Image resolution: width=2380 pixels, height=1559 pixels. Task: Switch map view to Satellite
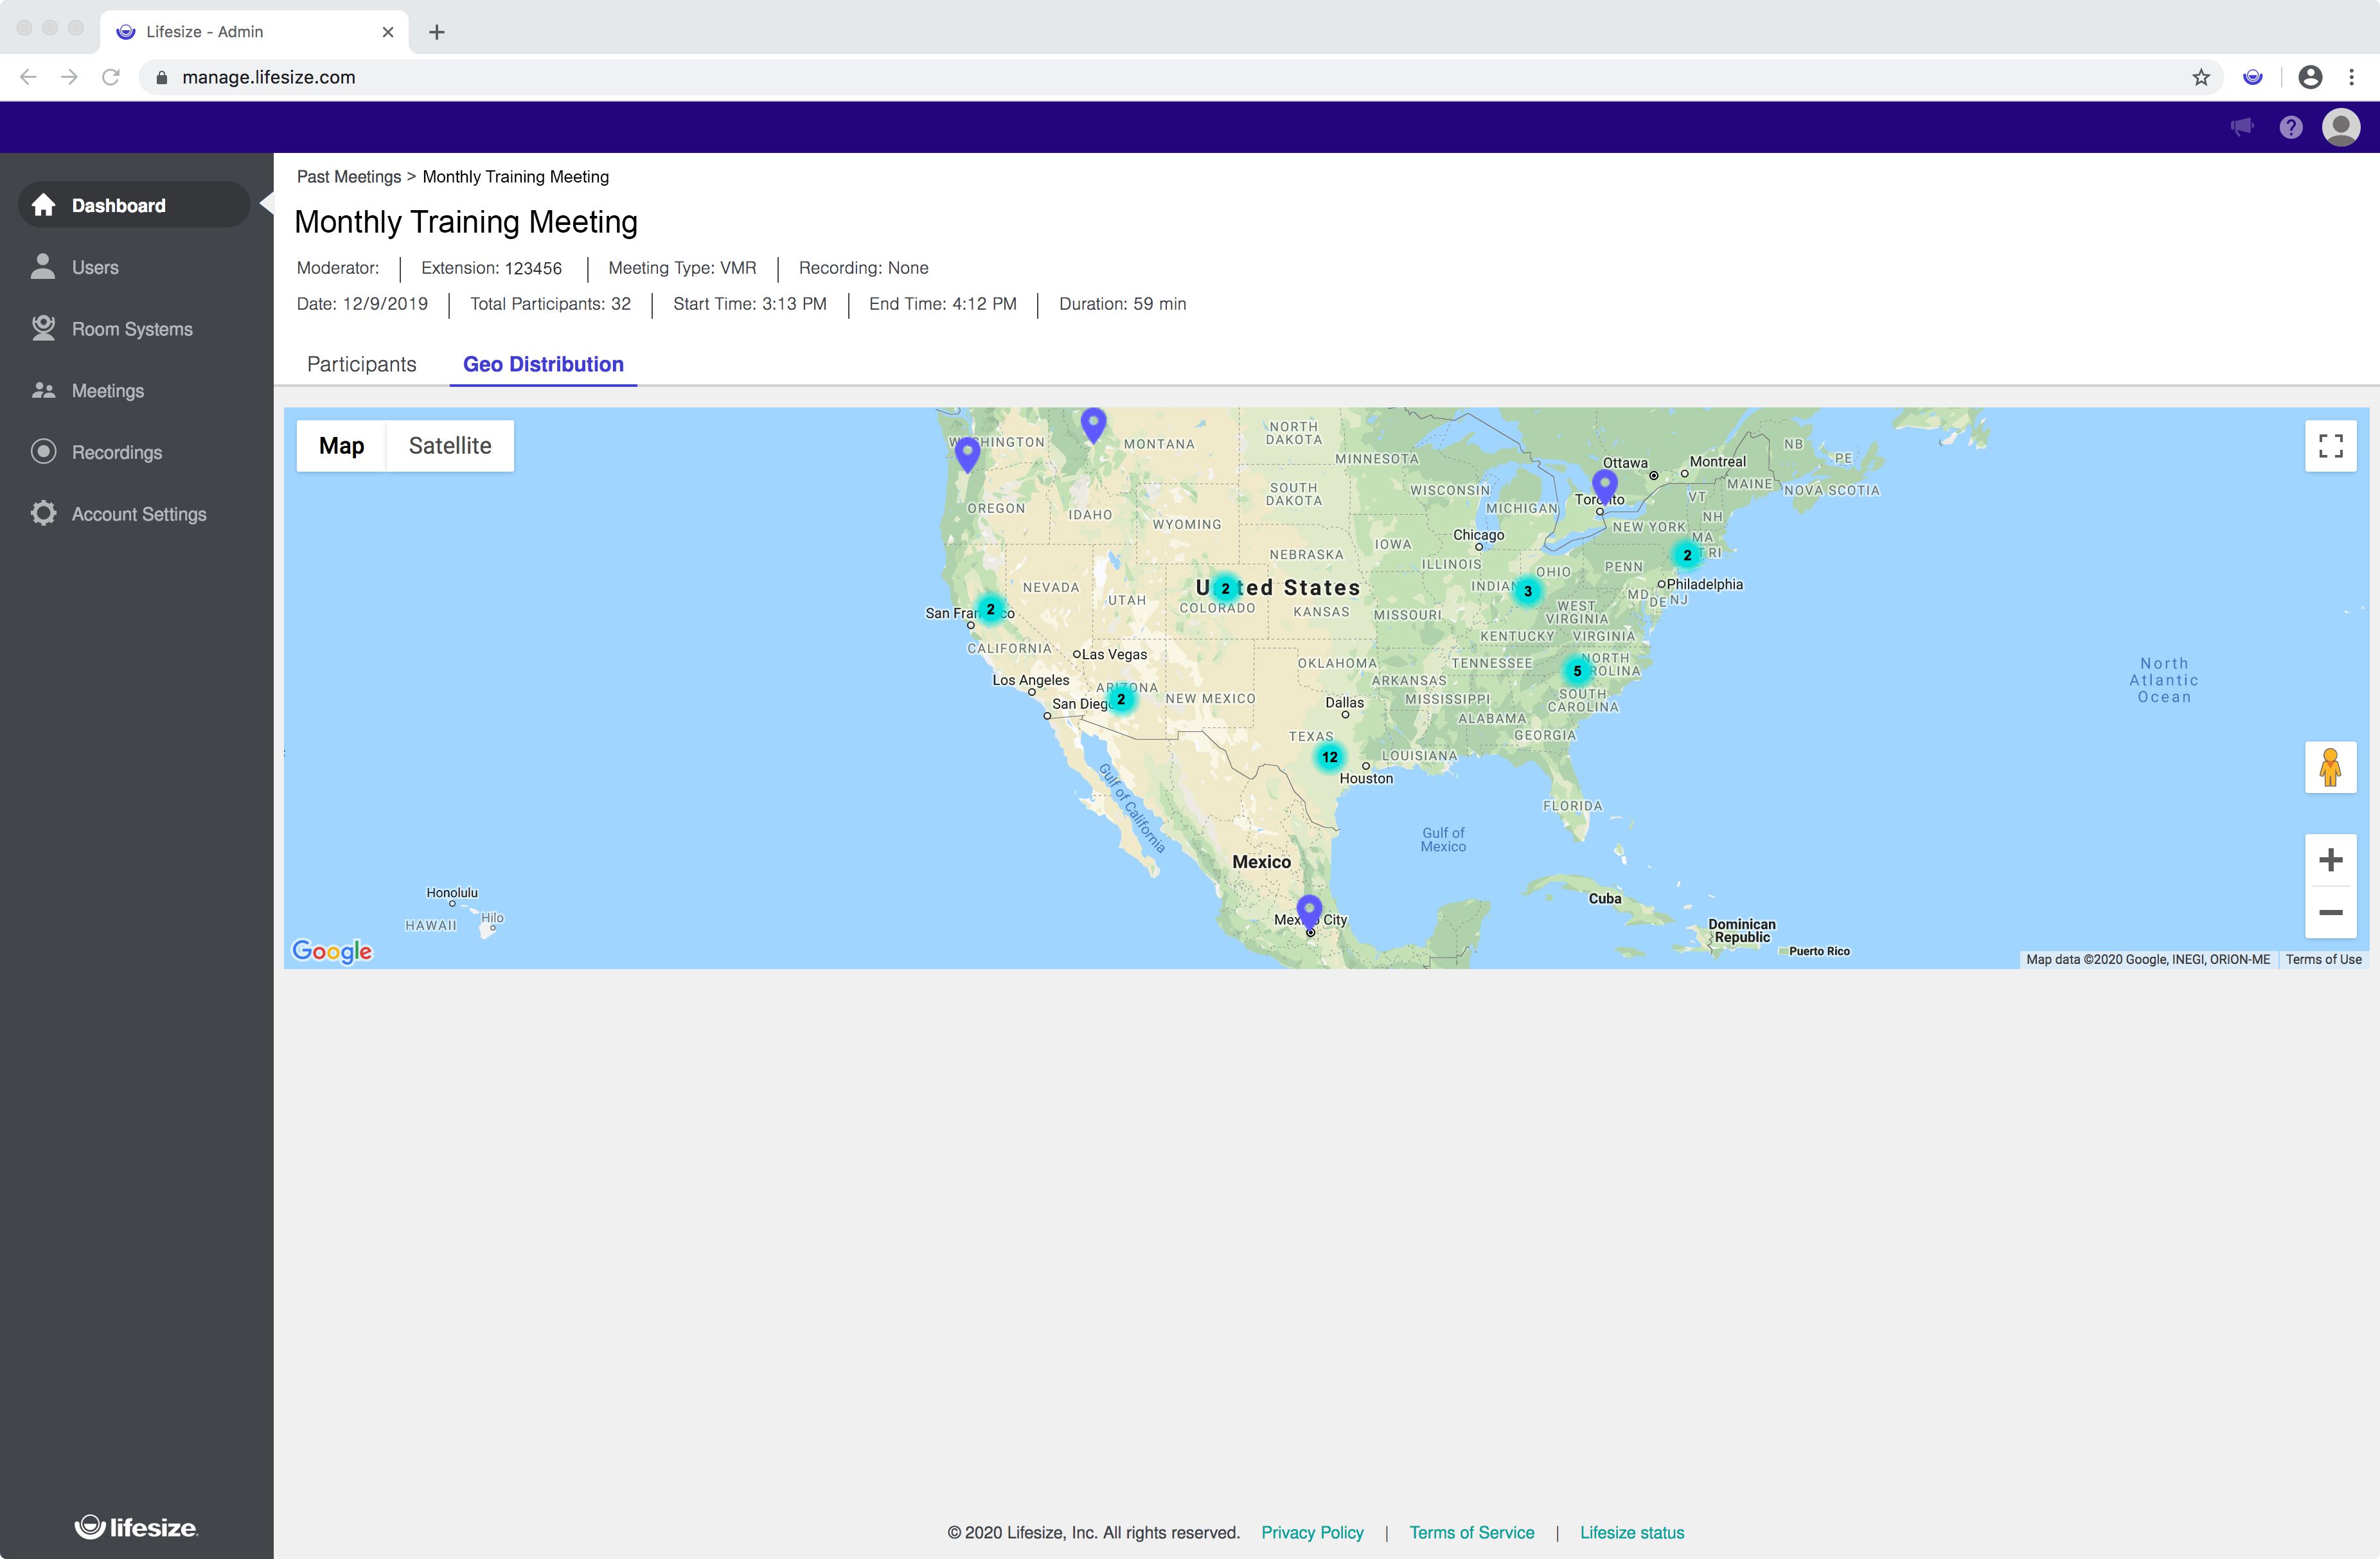[450, 446]
